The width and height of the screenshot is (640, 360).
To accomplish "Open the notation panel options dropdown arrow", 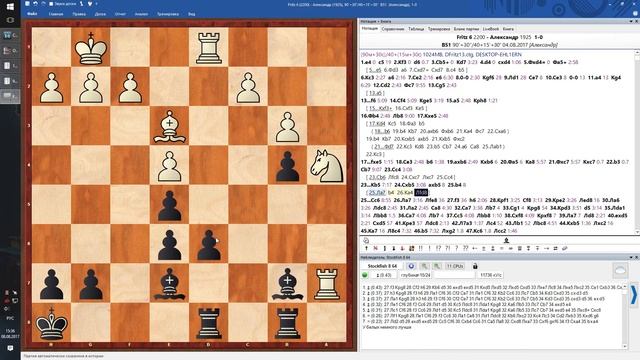I will pyautogui.click(x=631, y=21).
